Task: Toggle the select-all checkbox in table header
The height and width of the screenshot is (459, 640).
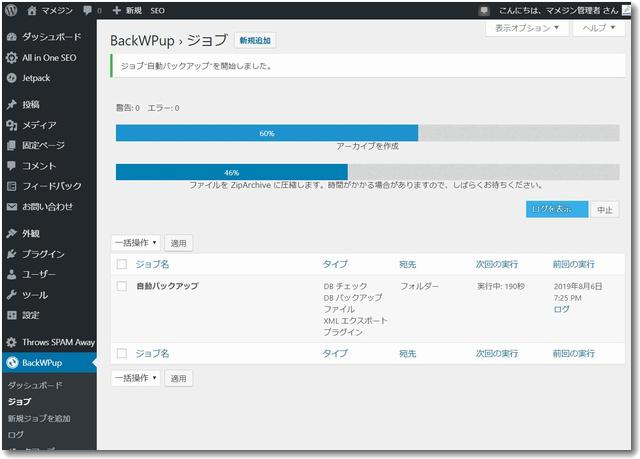Action: (x=122, y=264)
